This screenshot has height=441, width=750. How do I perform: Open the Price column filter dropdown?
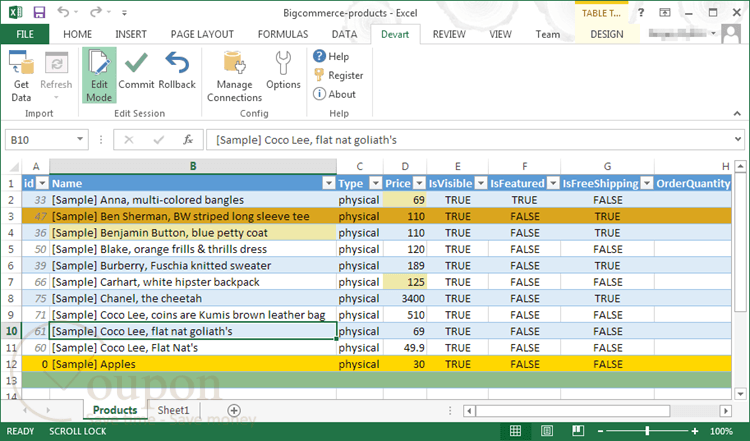pyautogui.click(x=419, y=183)
